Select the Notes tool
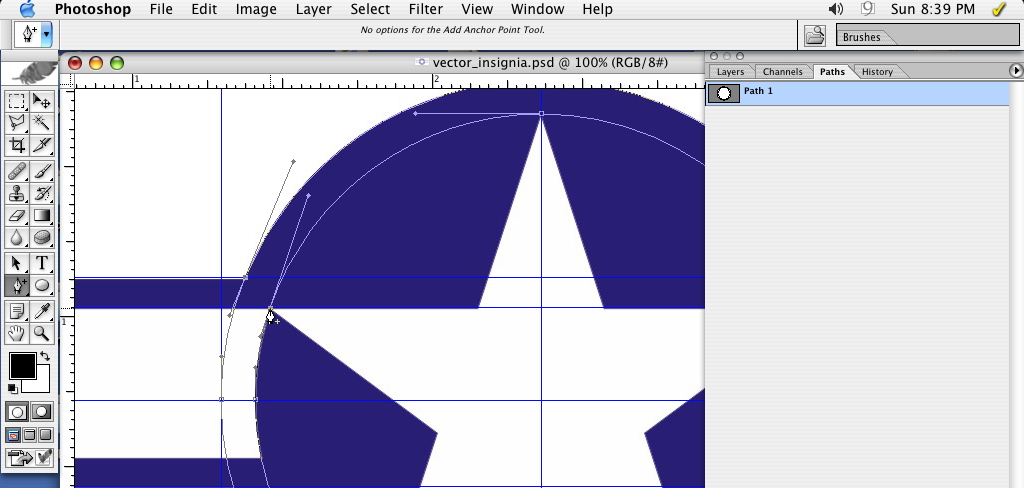 [x=17, y=312]
